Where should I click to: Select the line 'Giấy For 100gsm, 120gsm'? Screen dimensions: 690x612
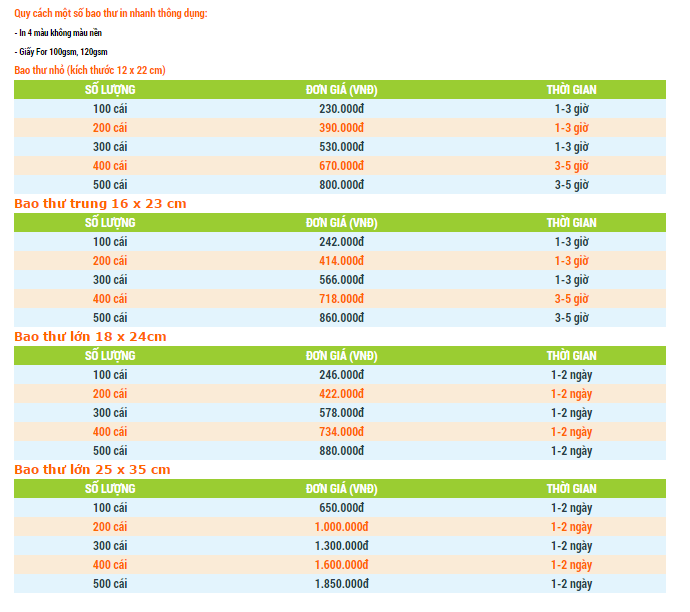[61, 52]
